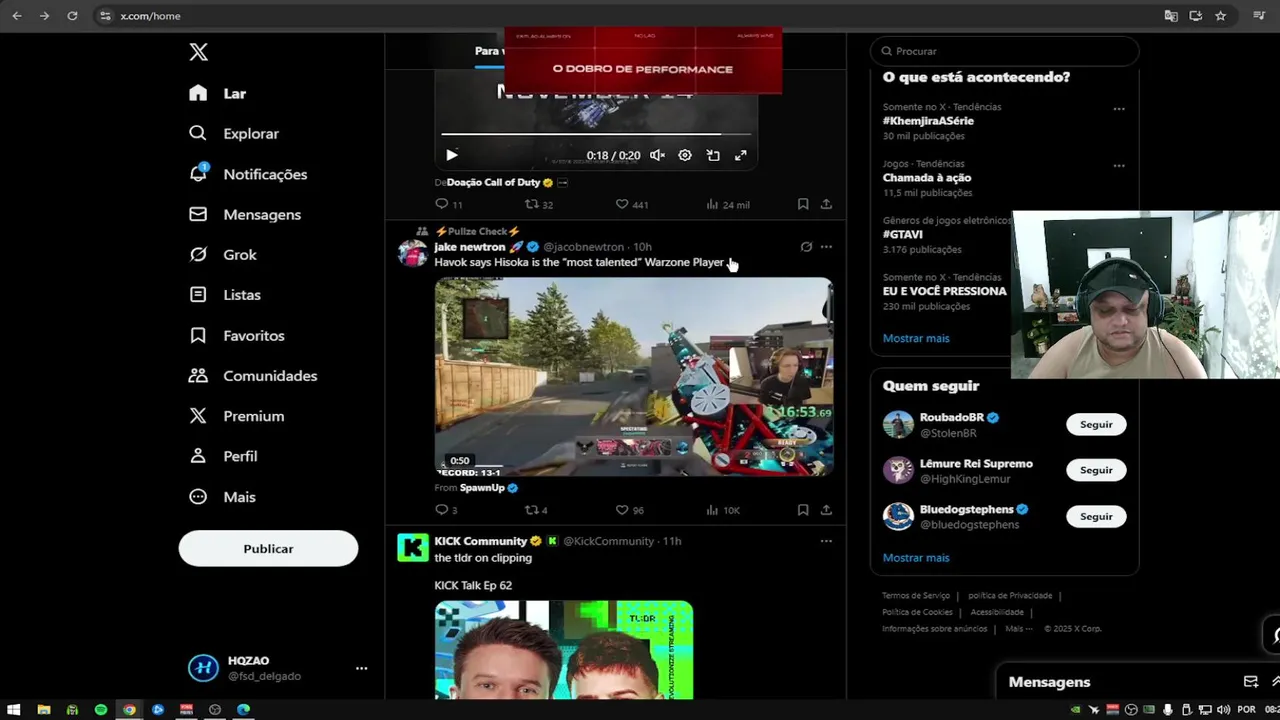Open #KhemjiraASérie trend
This screenshot has height=720, width=1280.
(928, 121)
